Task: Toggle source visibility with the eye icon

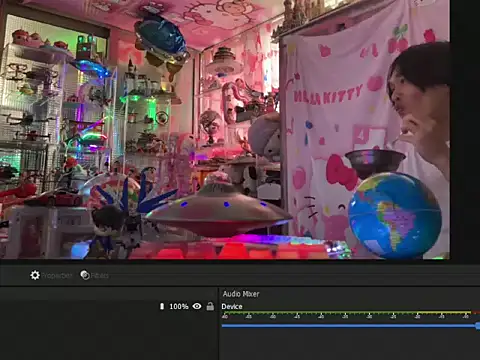Action: coord(197,306)
